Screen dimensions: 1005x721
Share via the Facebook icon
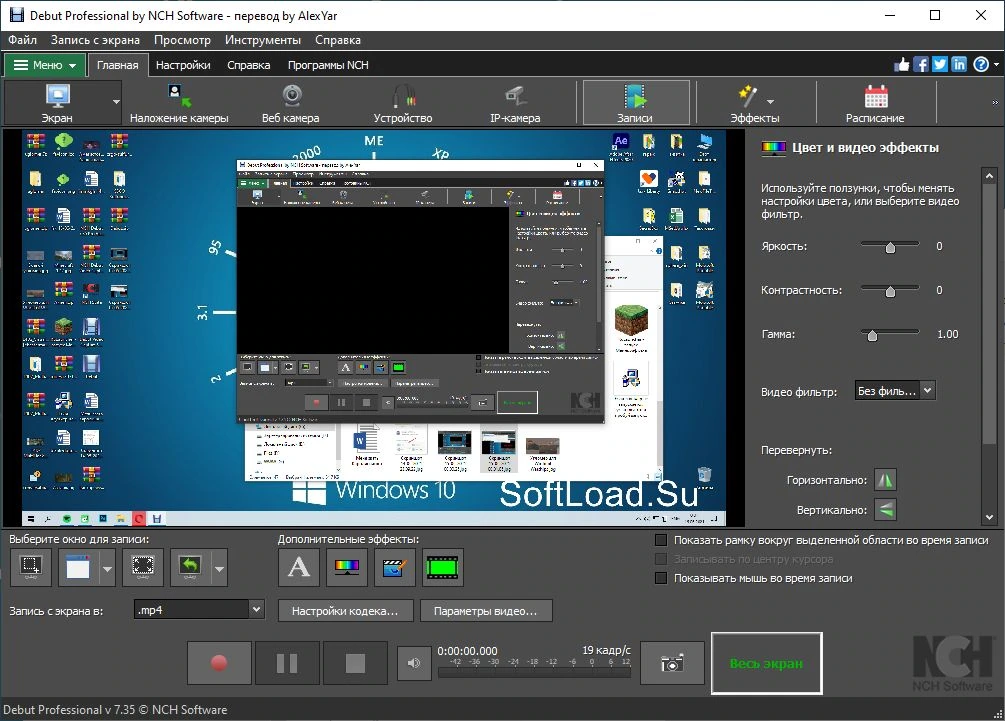(x=921, y=65)
